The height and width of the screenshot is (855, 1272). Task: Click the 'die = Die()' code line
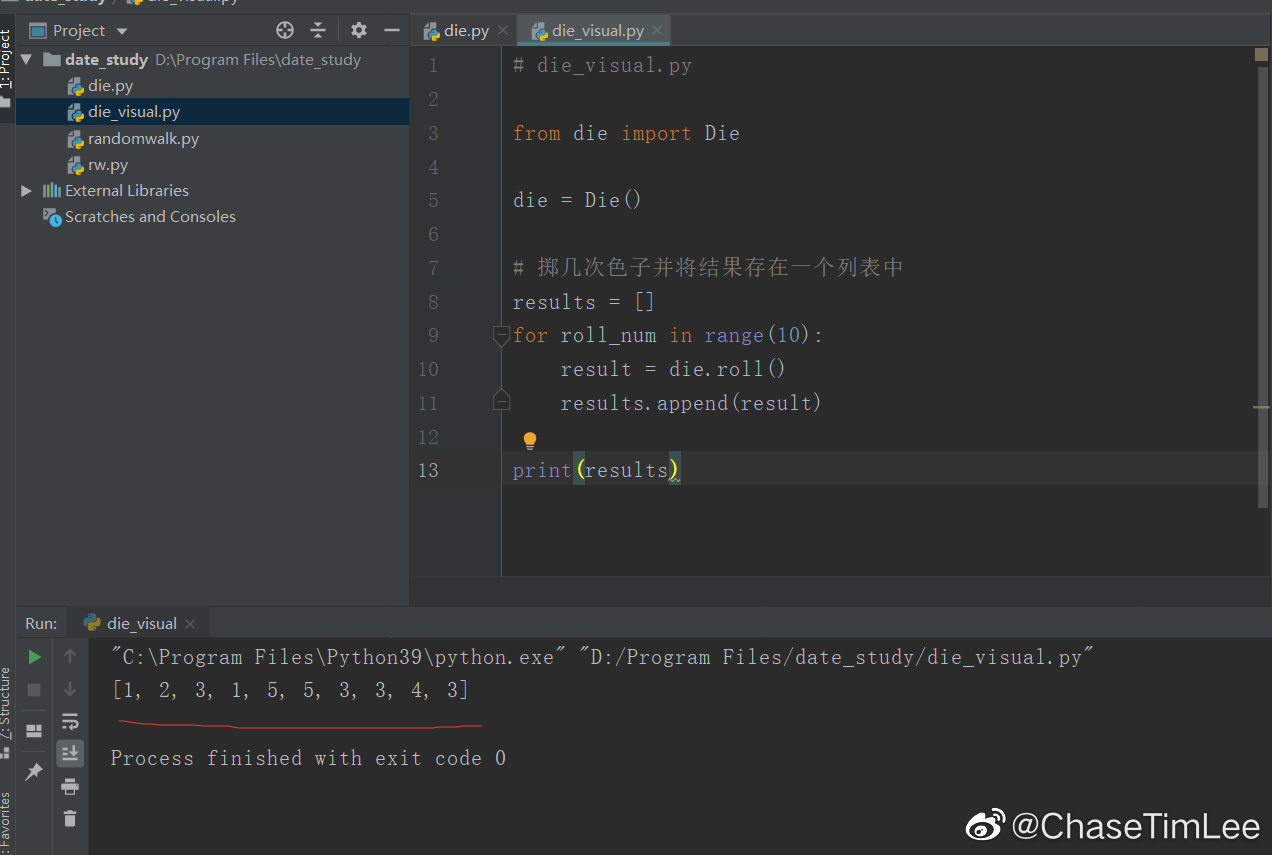(577, 200)
